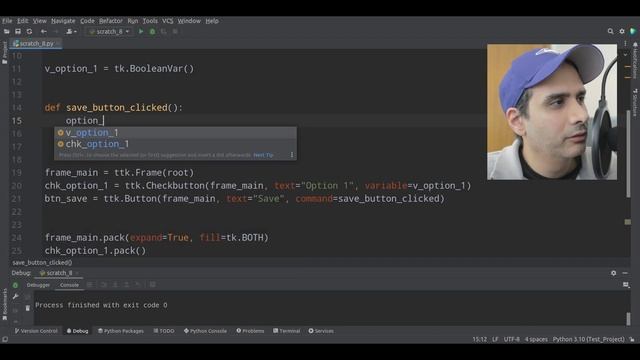640x360 pixels.
Task: Click the JetBrains Toolbox icon at top right
Action: (633, 31)
